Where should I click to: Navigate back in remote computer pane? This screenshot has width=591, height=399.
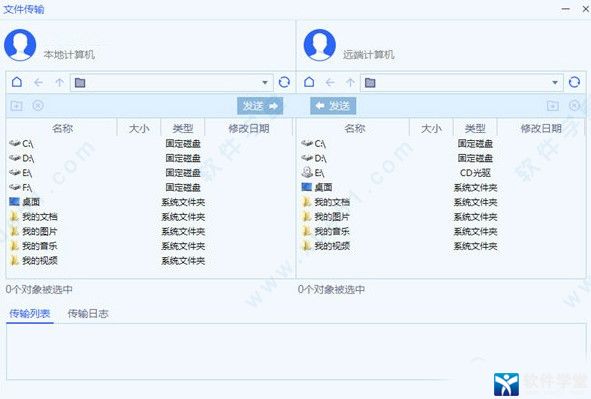click(330, 82)
